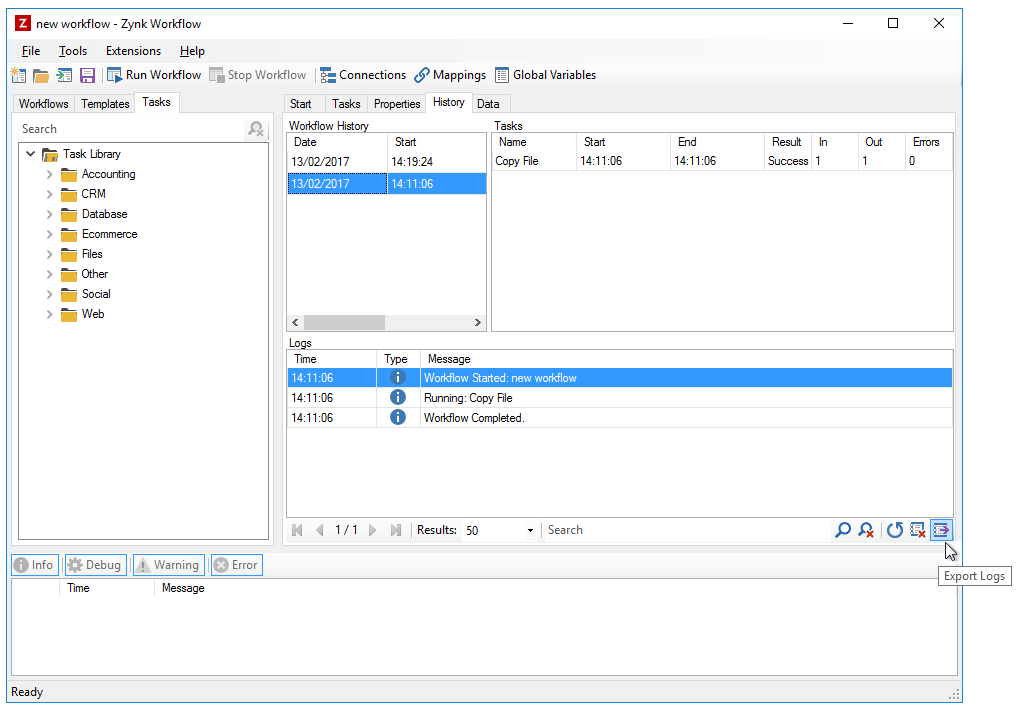The height and width of the screenshot is (705, 1019).
Task: Expand the Accounting folder
Action: click(49, 175)
